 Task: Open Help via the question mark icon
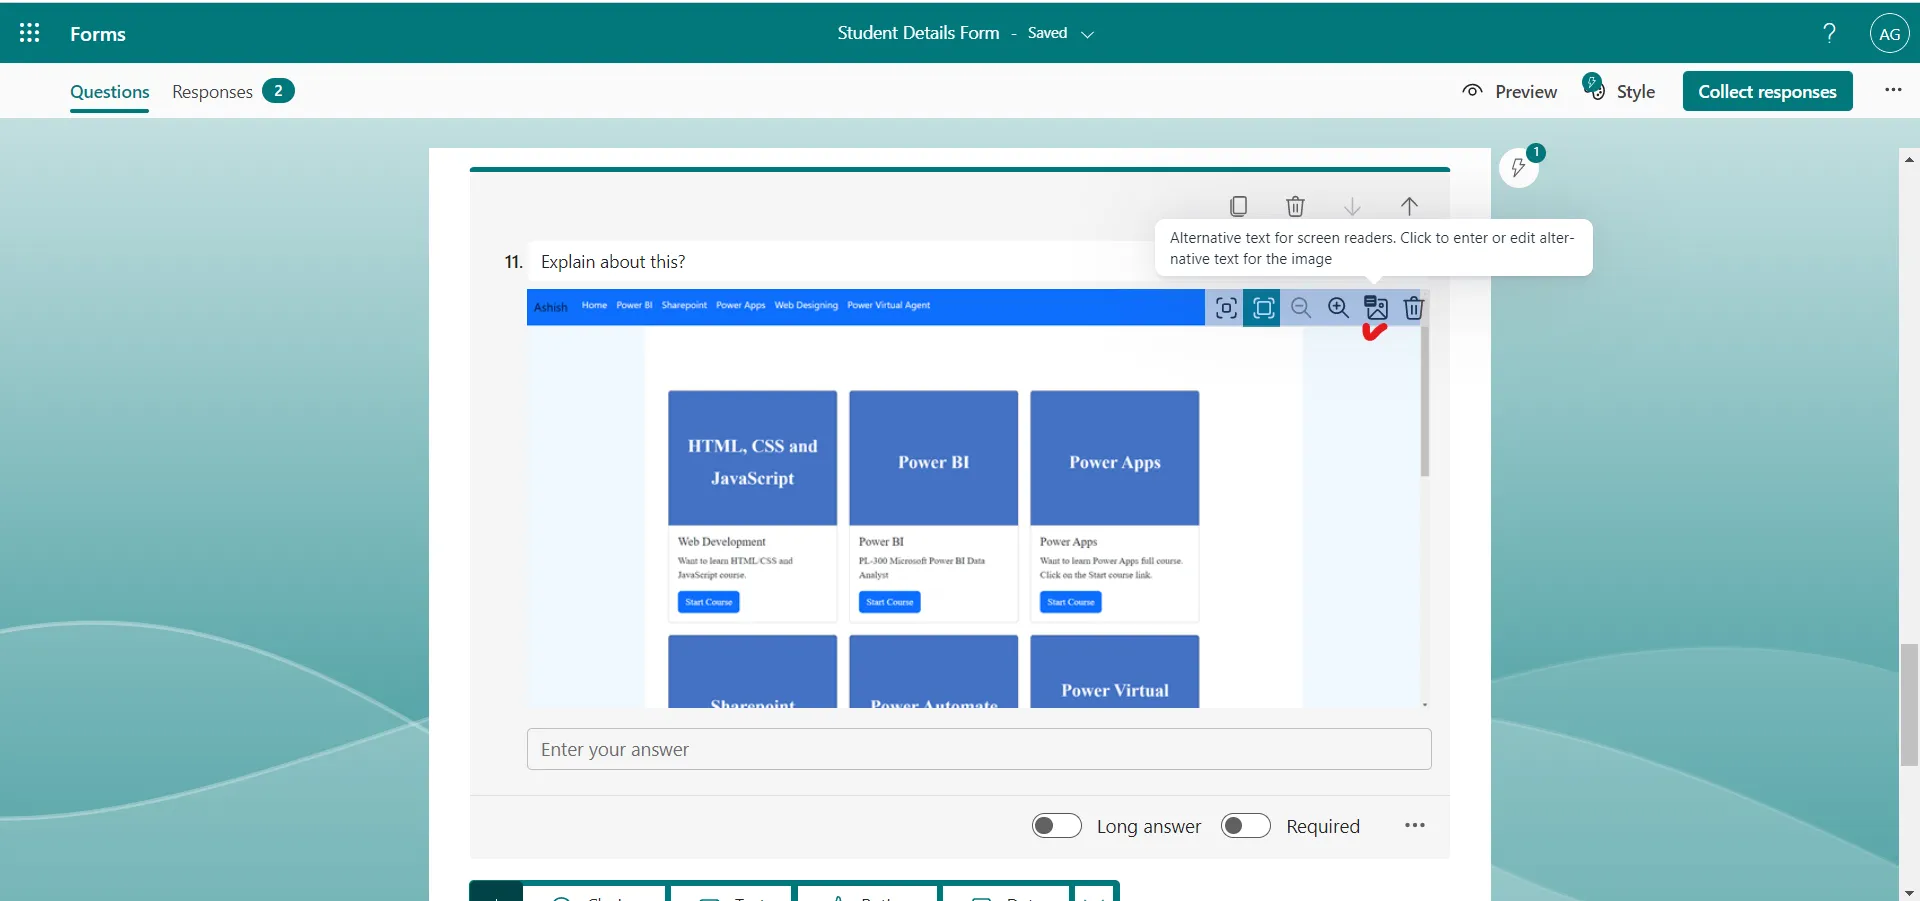tap(1828, 32)
